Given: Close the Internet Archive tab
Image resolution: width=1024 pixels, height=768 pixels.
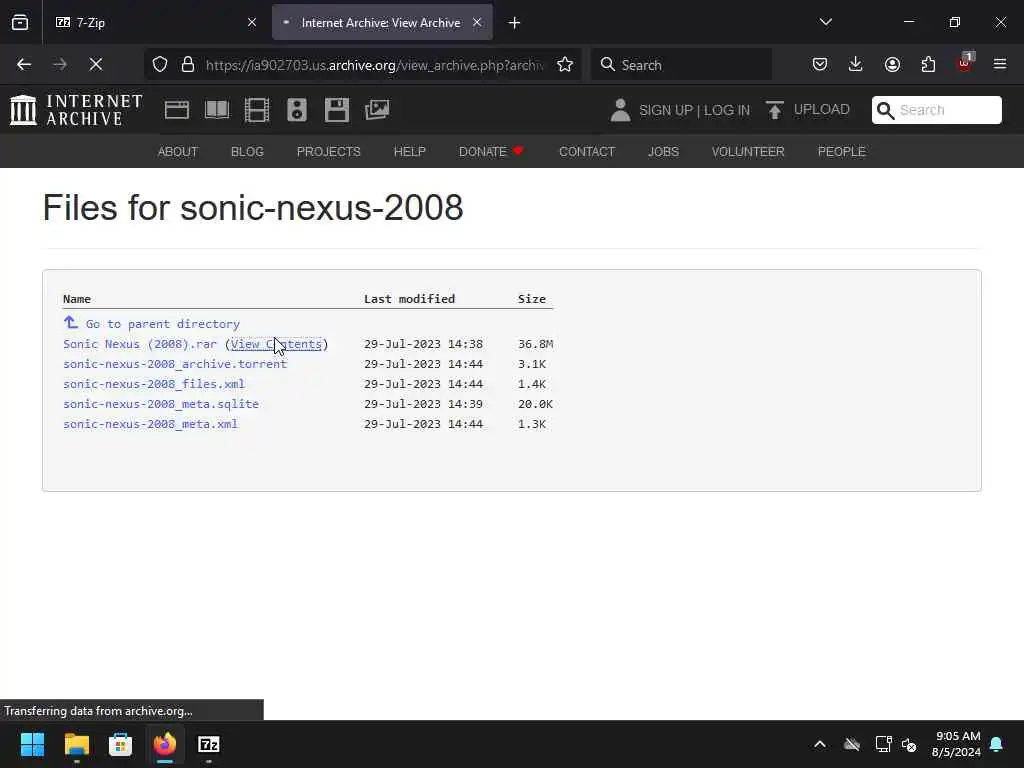Looking at the screenshot, I should coord(477,22).
